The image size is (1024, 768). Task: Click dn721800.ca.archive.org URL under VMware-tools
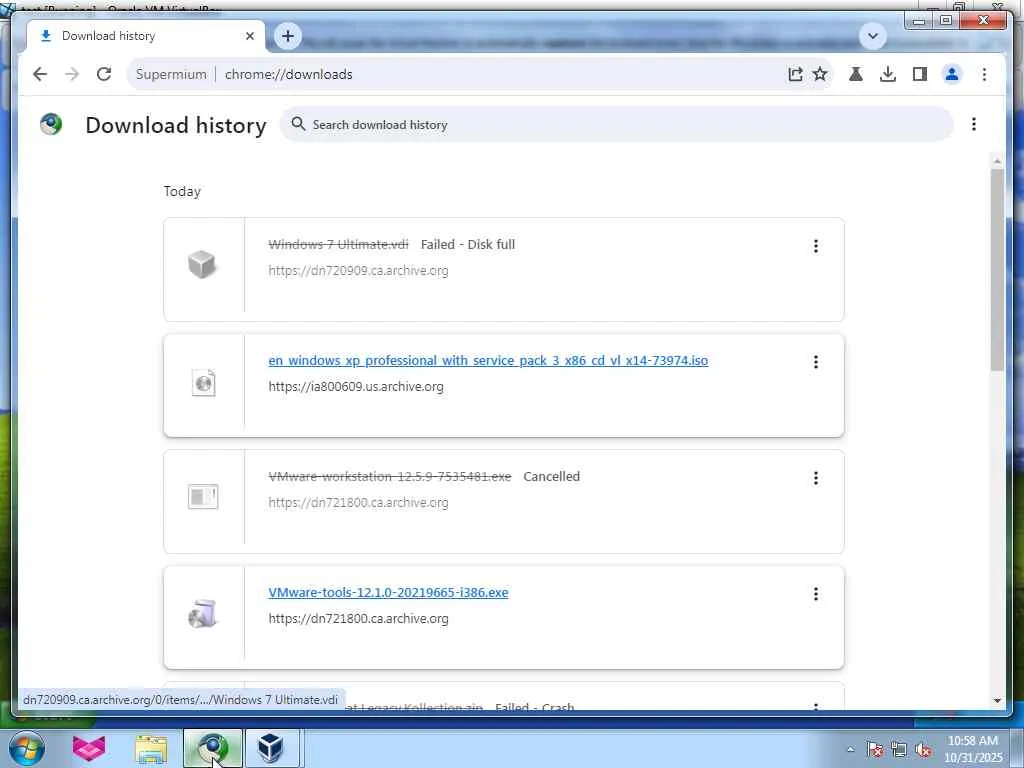point(359,618)
